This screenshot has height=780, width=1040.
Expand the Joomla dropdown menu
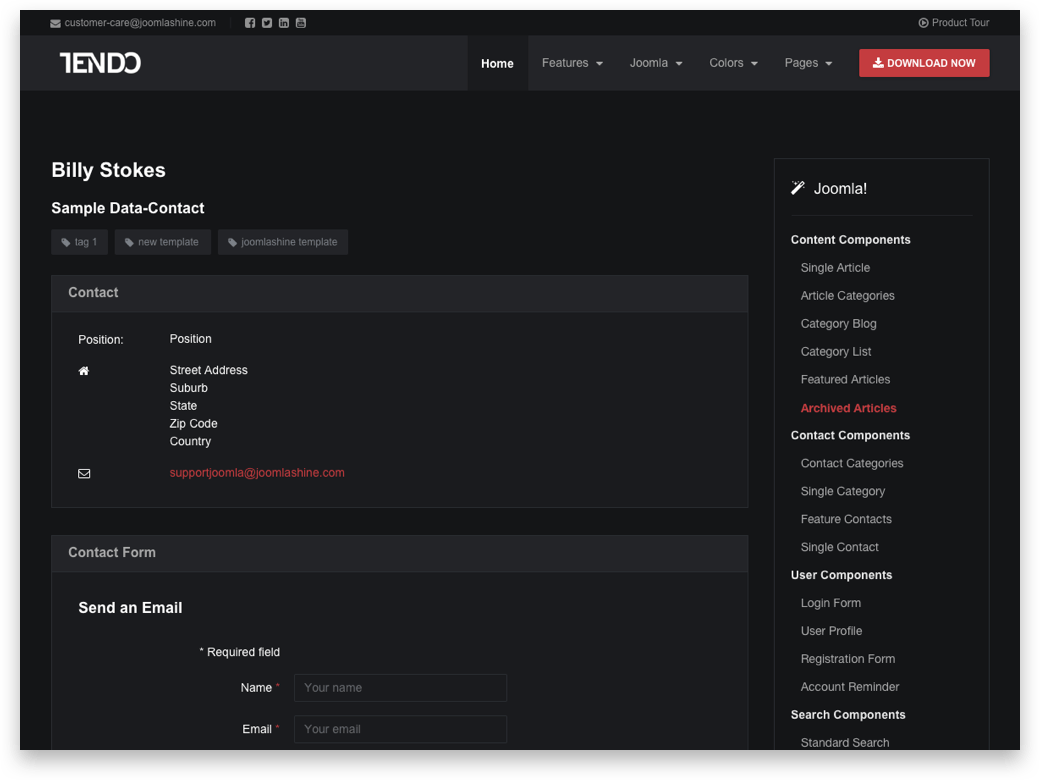pyautogui.click(x=656, y=63)
